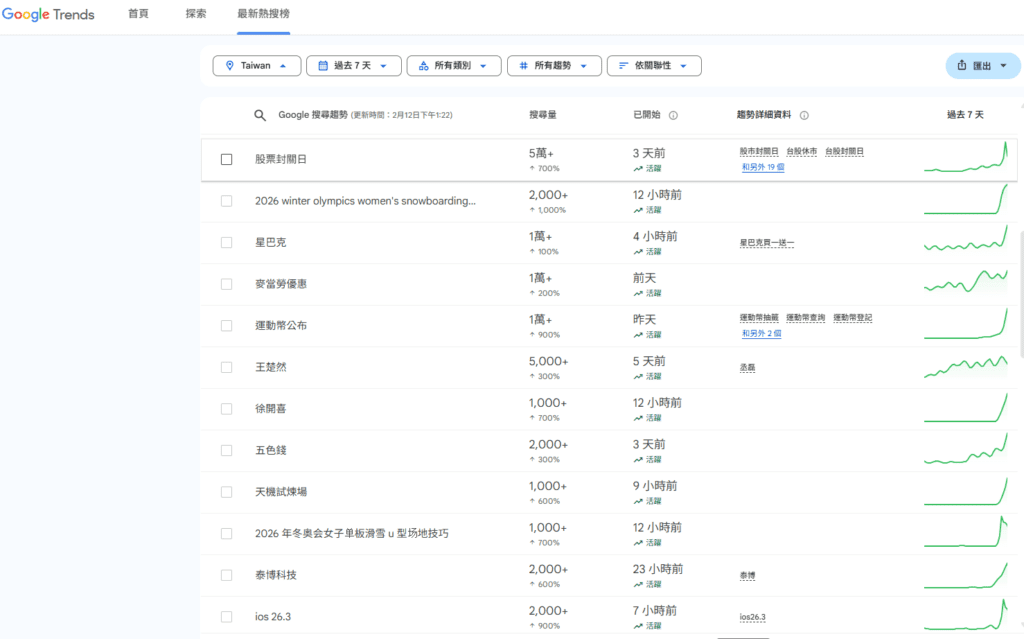
Task: Click the category icon on 所有類別 filter
Action: pyautogui.click(x=425, y=65)
